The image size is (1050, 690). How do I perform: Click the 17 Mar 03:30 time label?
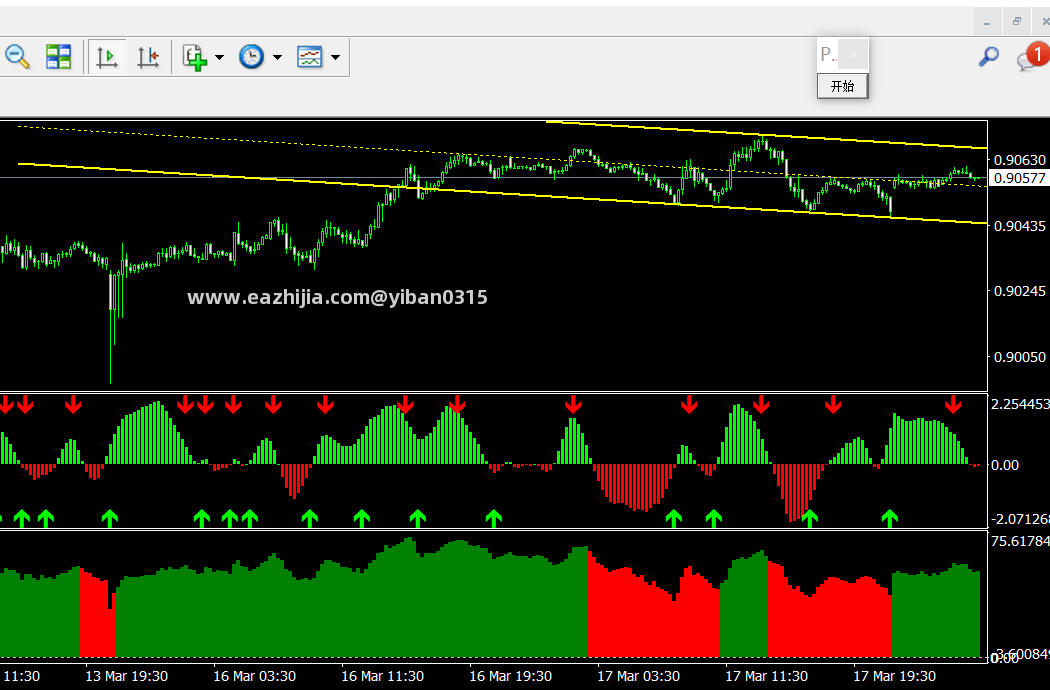638,677
